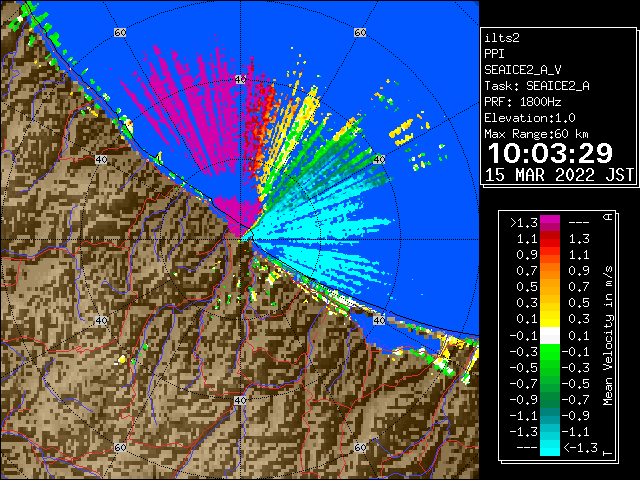This screenshot has height=480, width=640.
Task: Click the 'Max Range:60 km' text
Action: [536, 134]
